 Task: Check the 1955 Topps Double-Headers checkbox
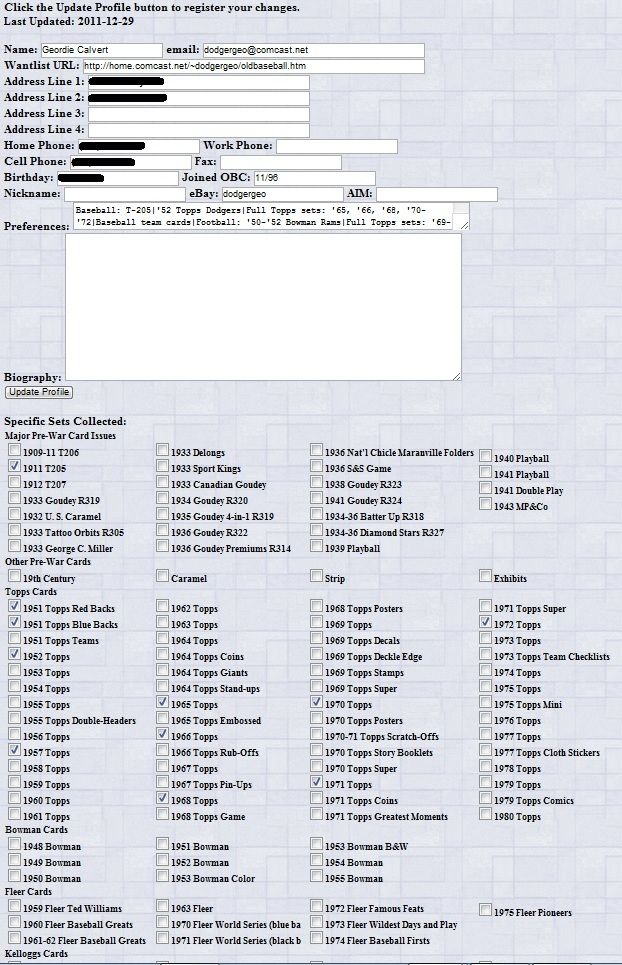[14, 718]
